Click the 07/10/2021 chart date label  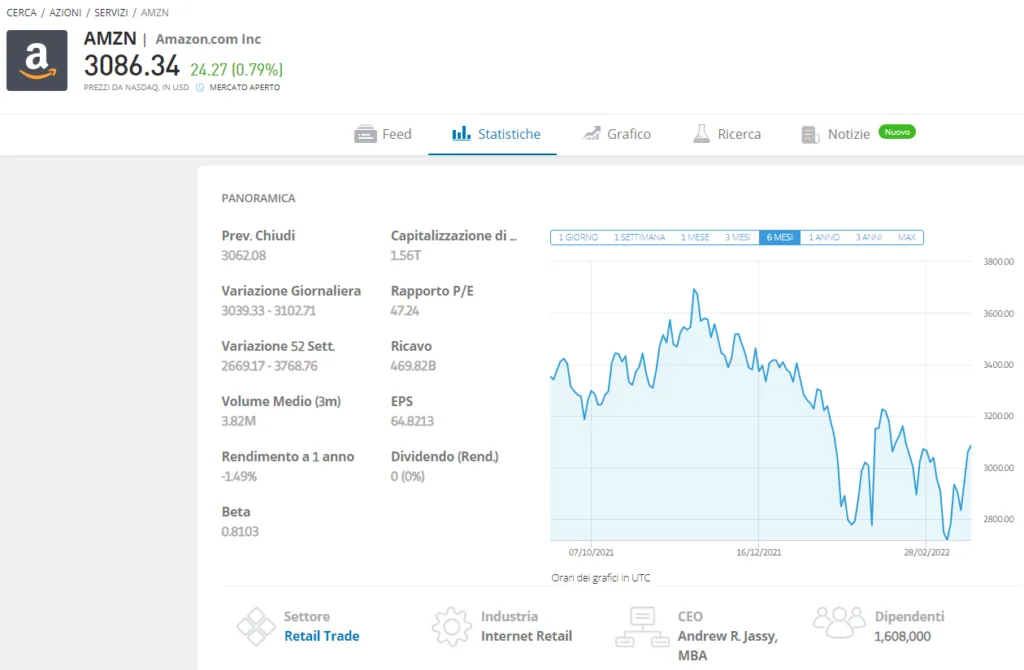pyautogui.click(x=591, y=552)
